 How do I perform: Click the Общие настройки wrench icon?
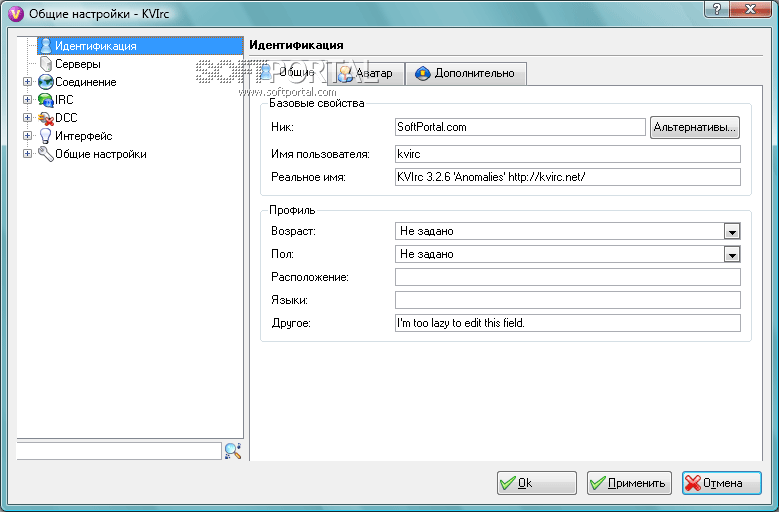(46, 154)
